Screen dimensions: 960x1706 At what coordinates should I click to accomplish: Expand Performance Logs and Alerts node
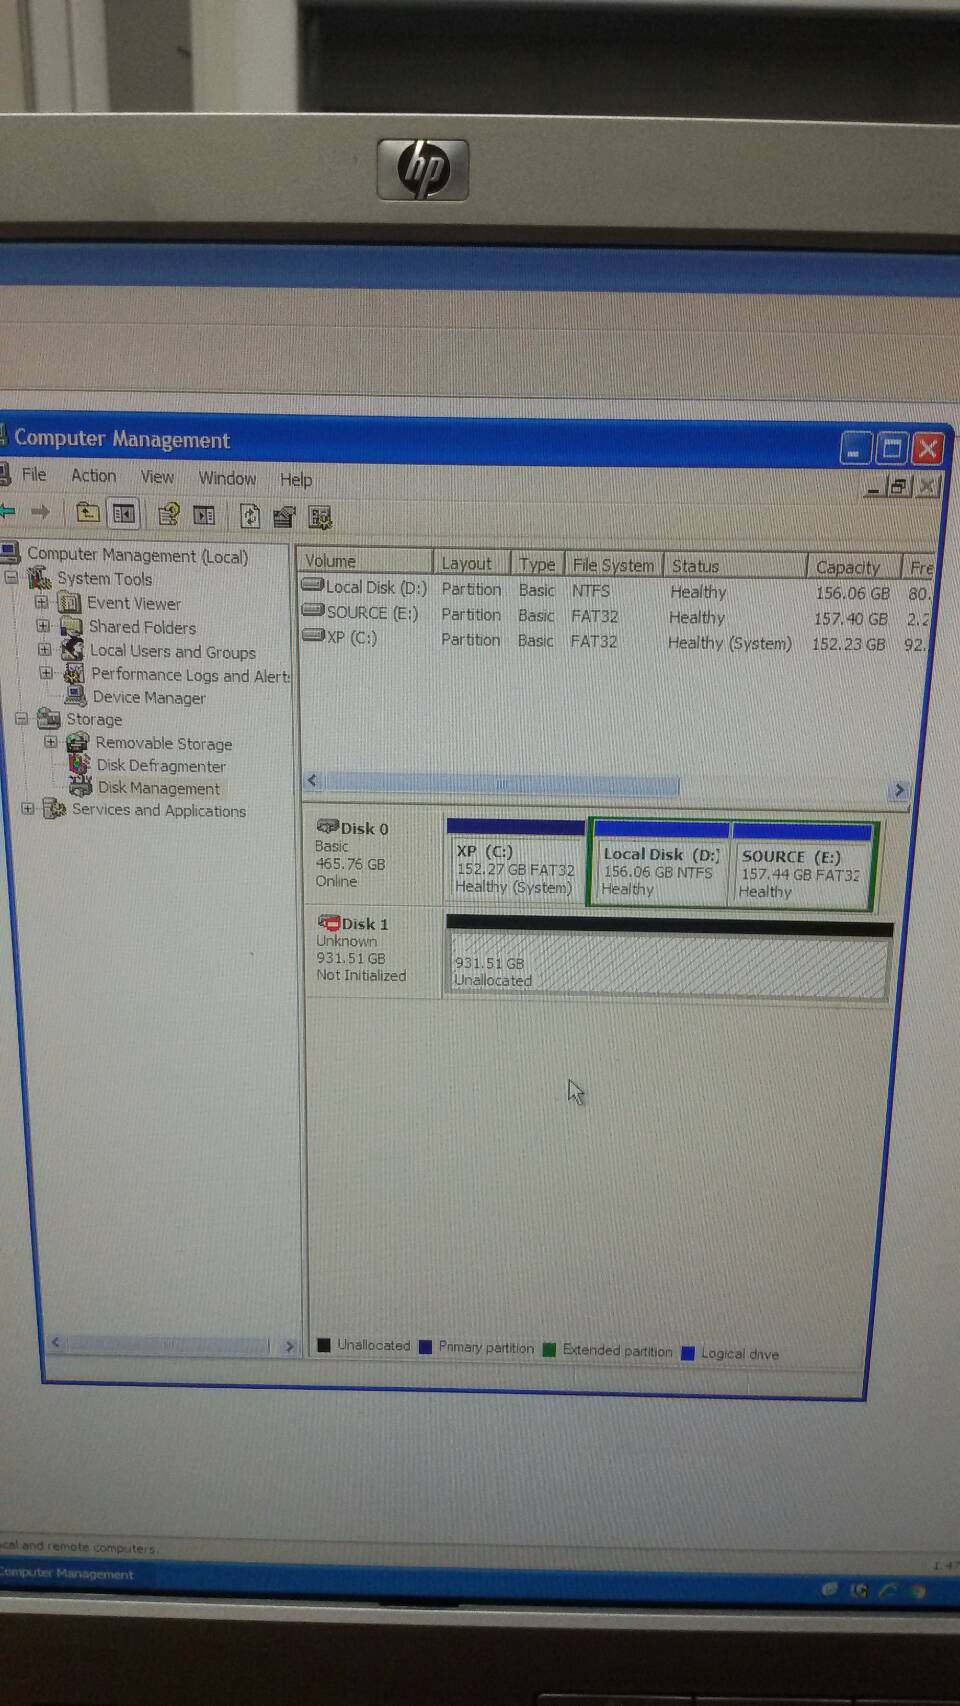(x=45, y=674)
